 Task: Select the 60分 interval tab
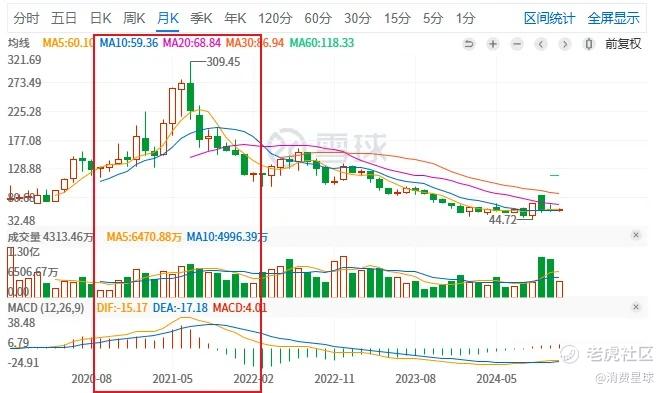pos(318,18)
